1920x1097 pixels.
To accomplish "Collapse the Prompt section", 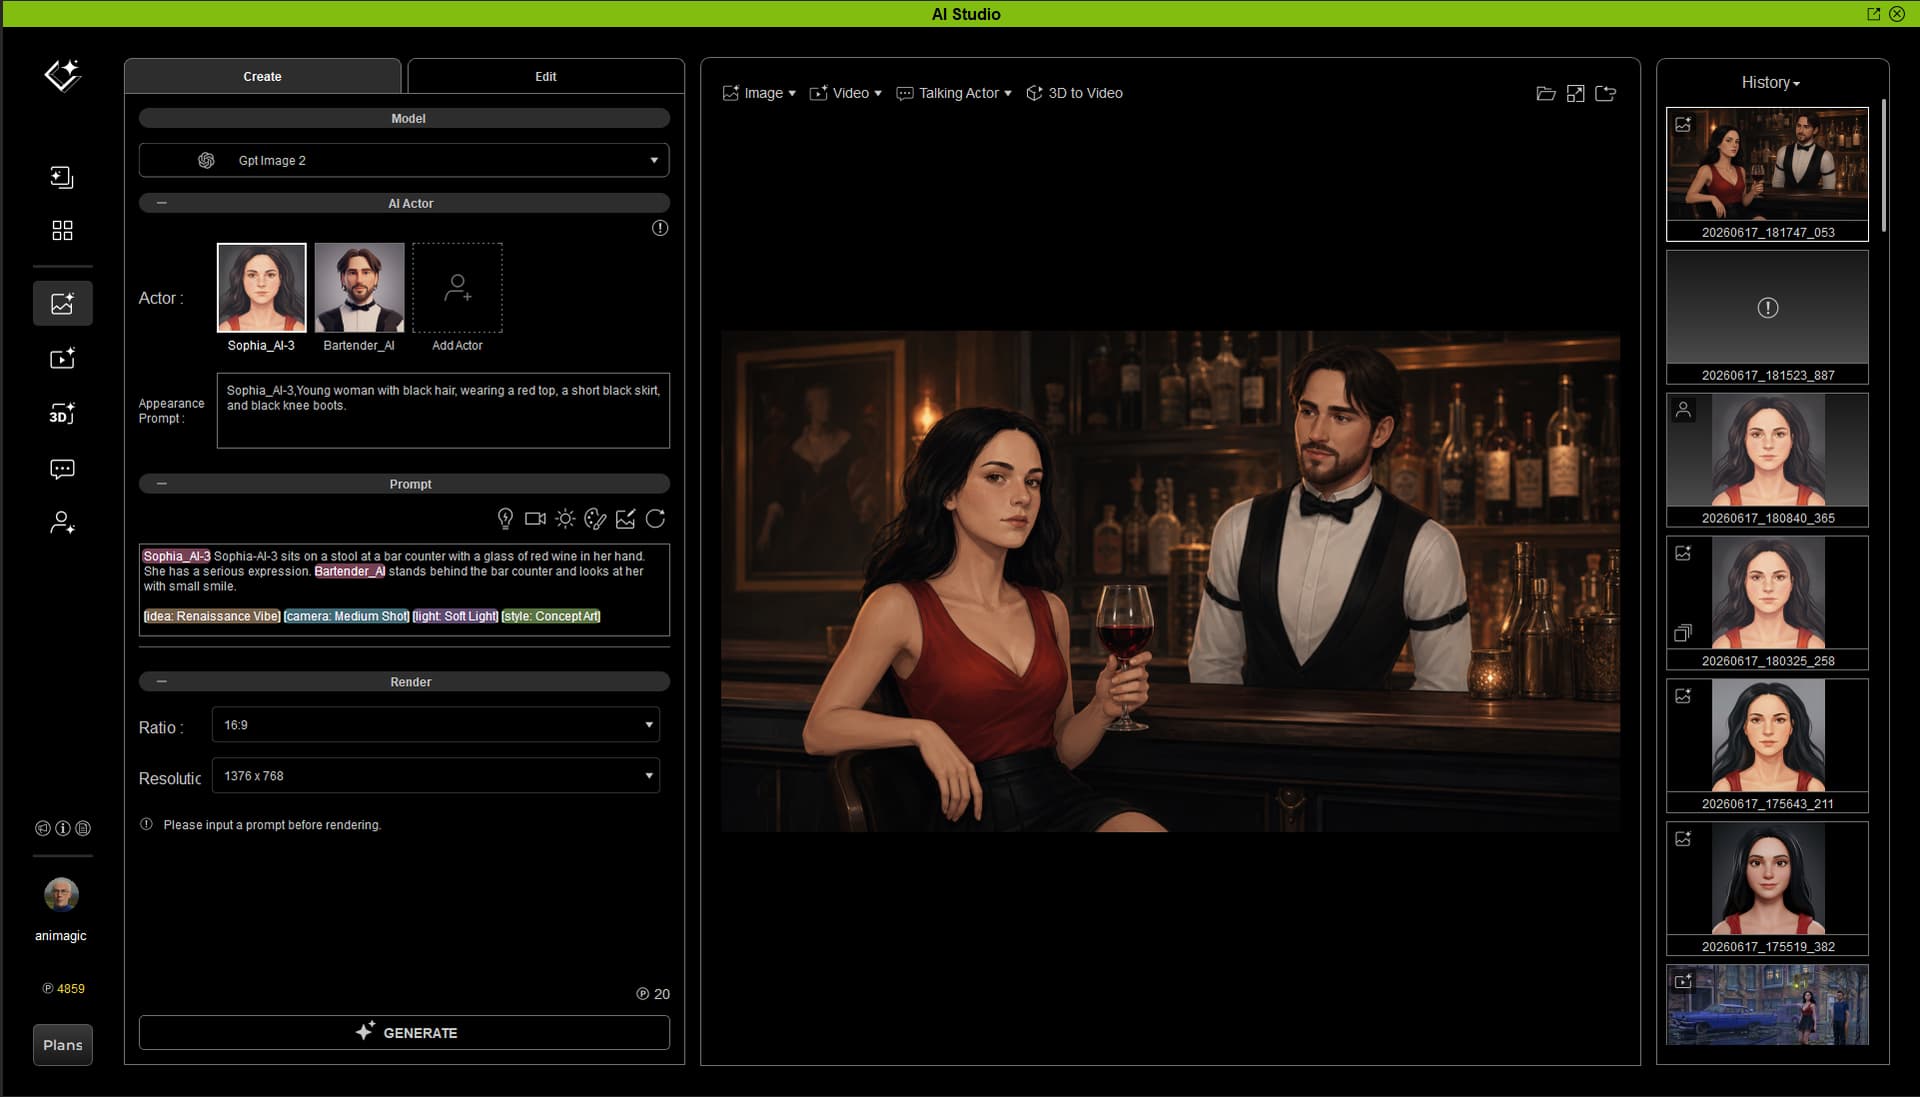I will [x=162, y=484].
